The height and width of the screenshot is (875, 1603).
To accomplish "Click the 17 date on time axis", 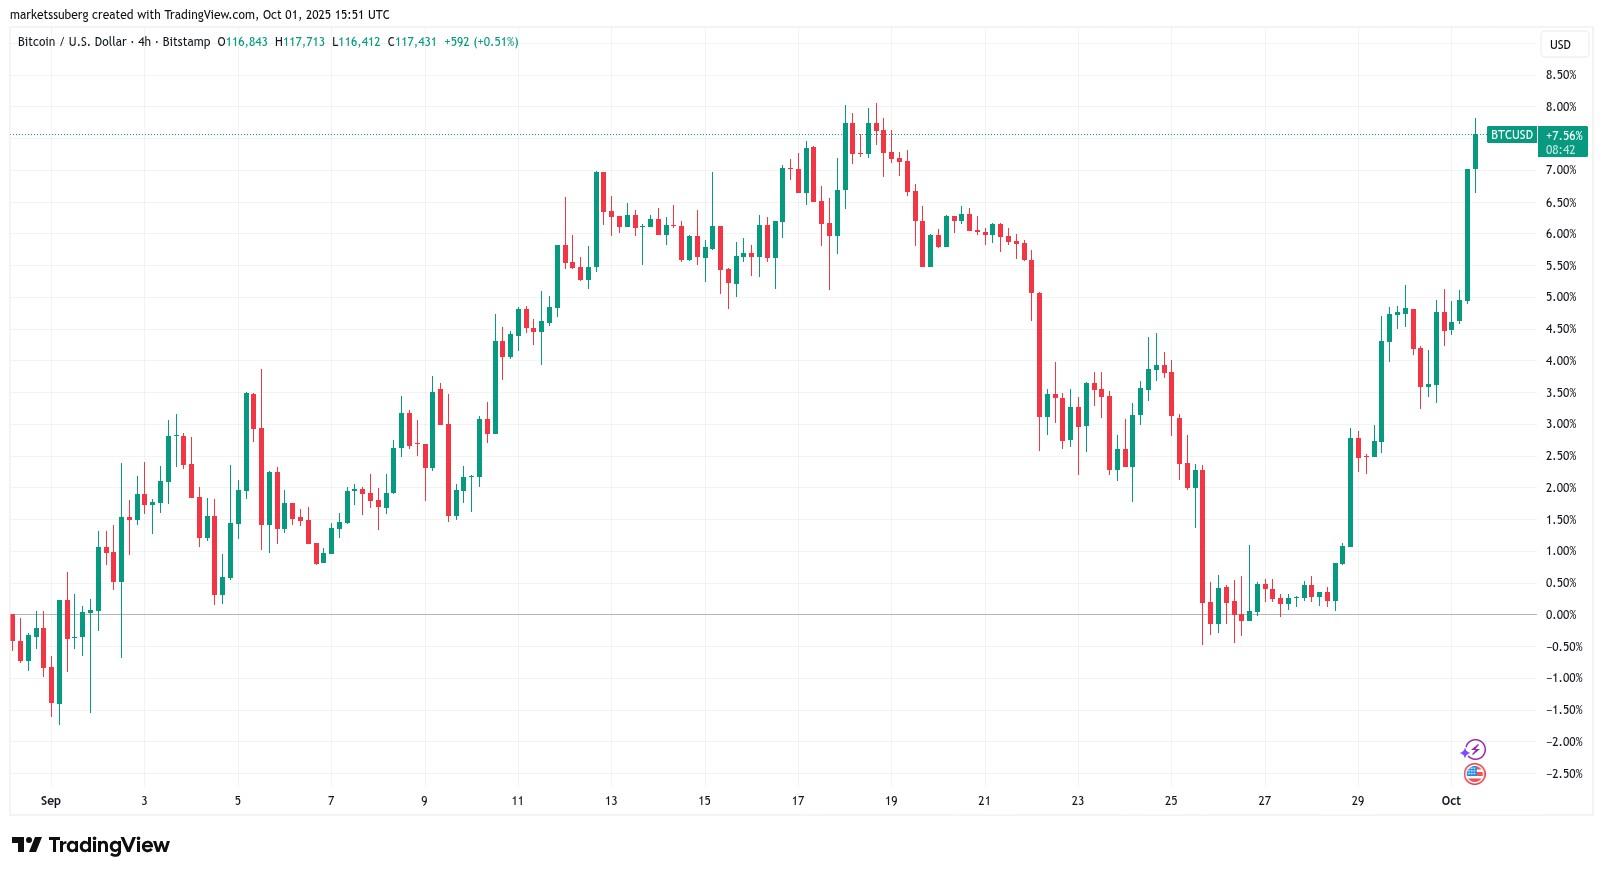I will 798,800.
